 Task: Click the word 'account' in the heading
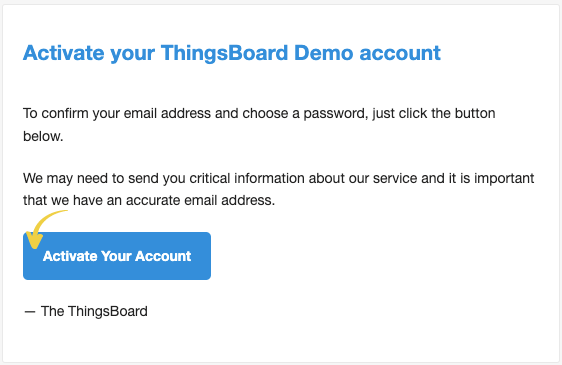pyautogui.click(x=400, y=53)
